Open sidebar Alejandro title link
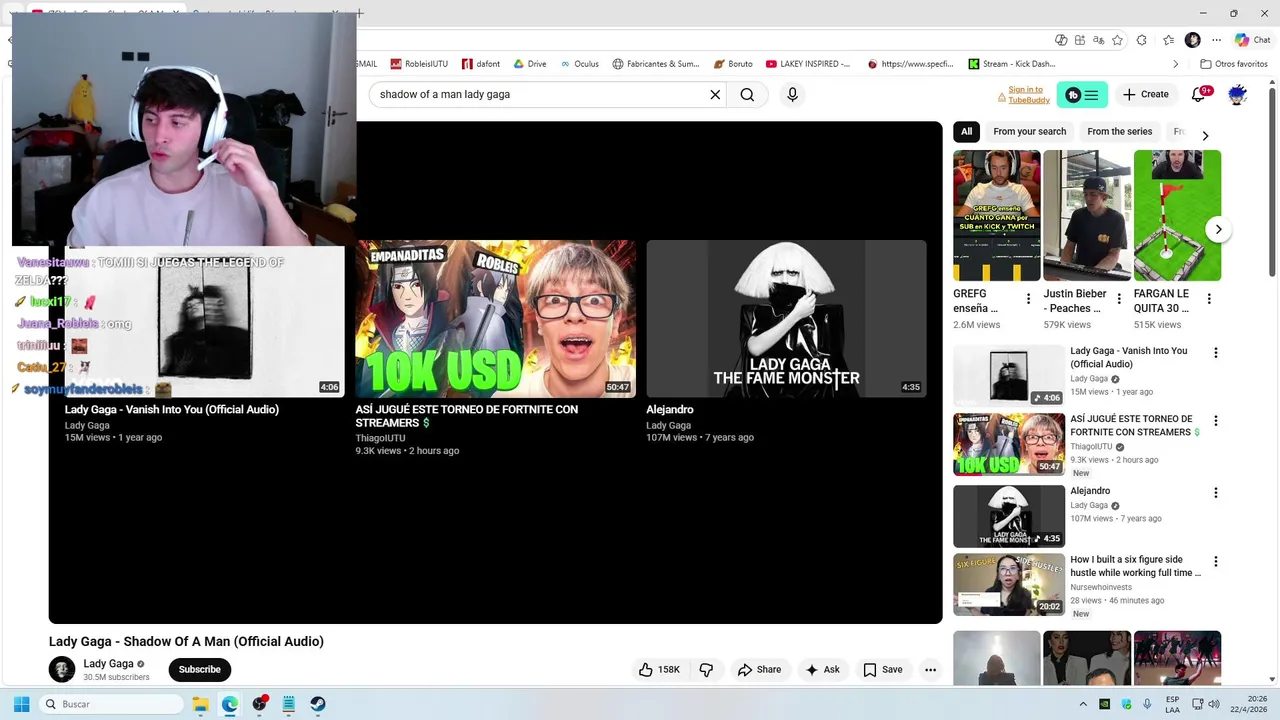1280x720 pixels. tap(1090, 491)
